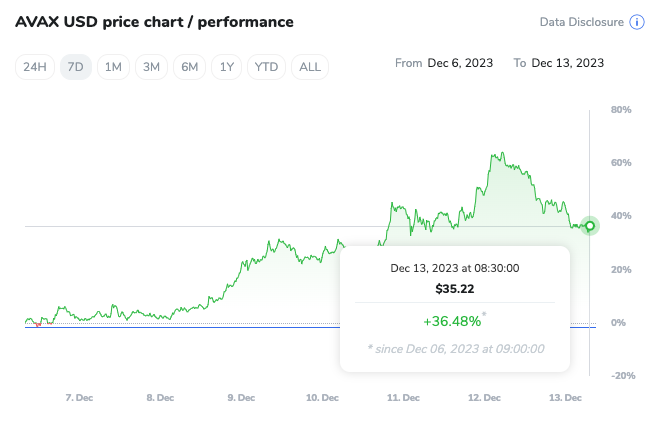The height and width of the screenshot is (437, 664).
Task: Click the red low point marker
Action: tap(38, 324)
